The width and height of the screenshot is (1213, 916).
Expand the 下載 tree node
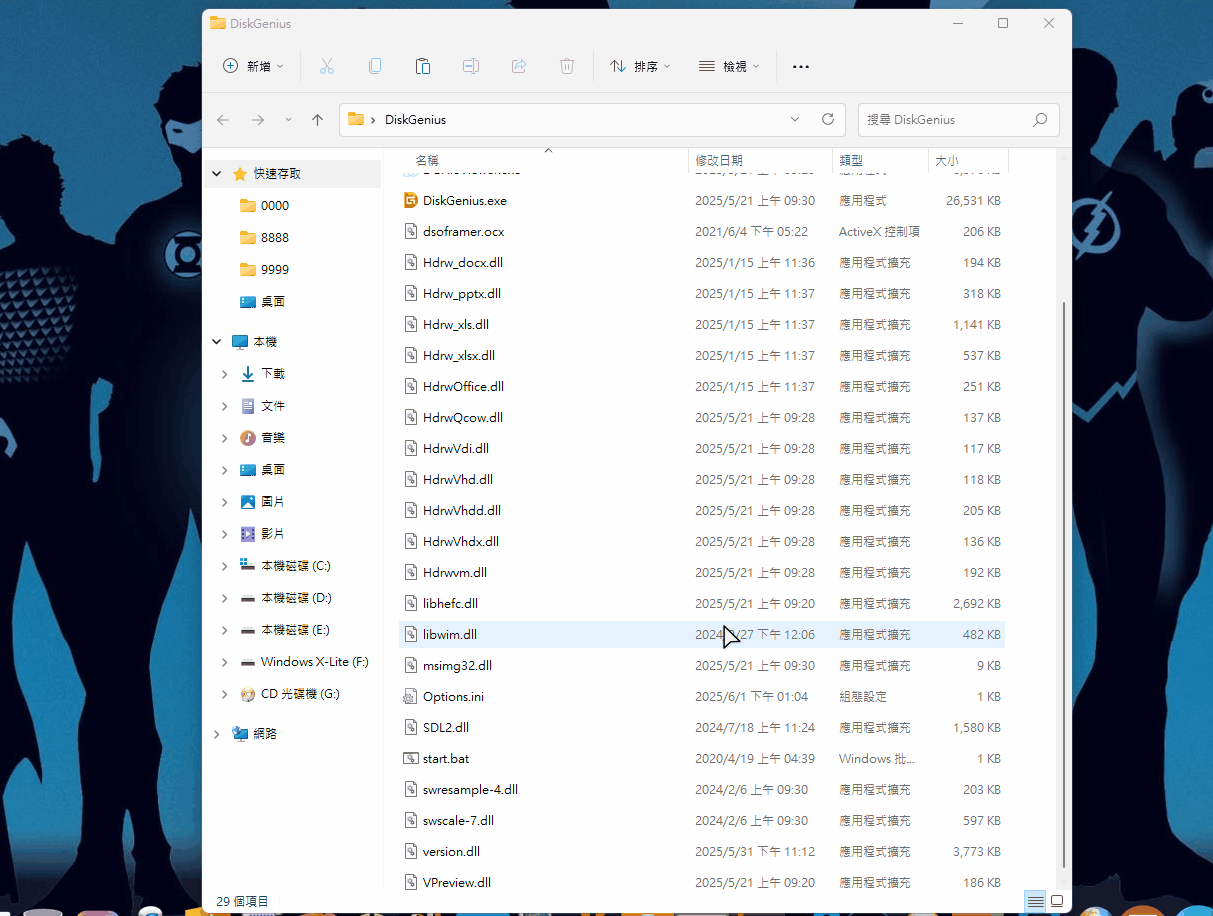click(225, 374)
